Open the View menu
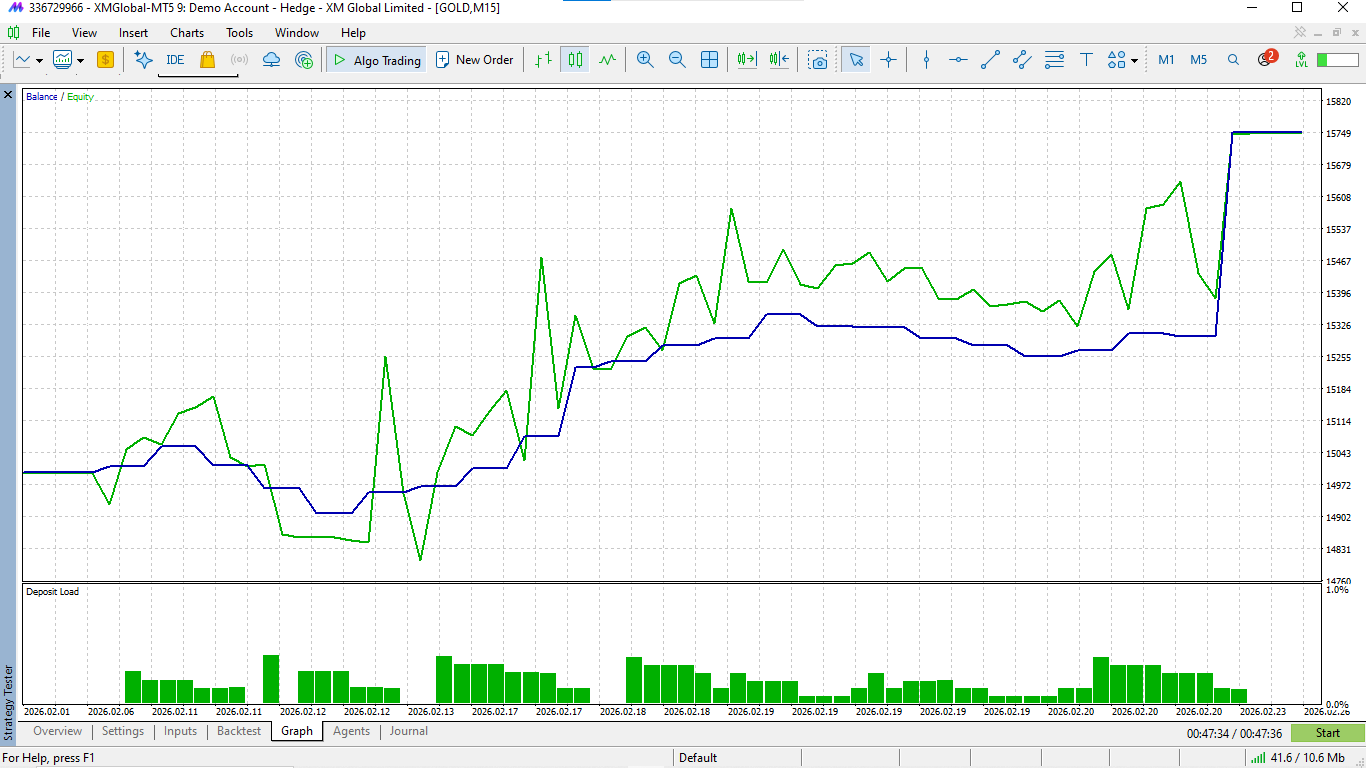Viewport: 1366px width, 768px height. pyautogui.click(x=85, y=33)
